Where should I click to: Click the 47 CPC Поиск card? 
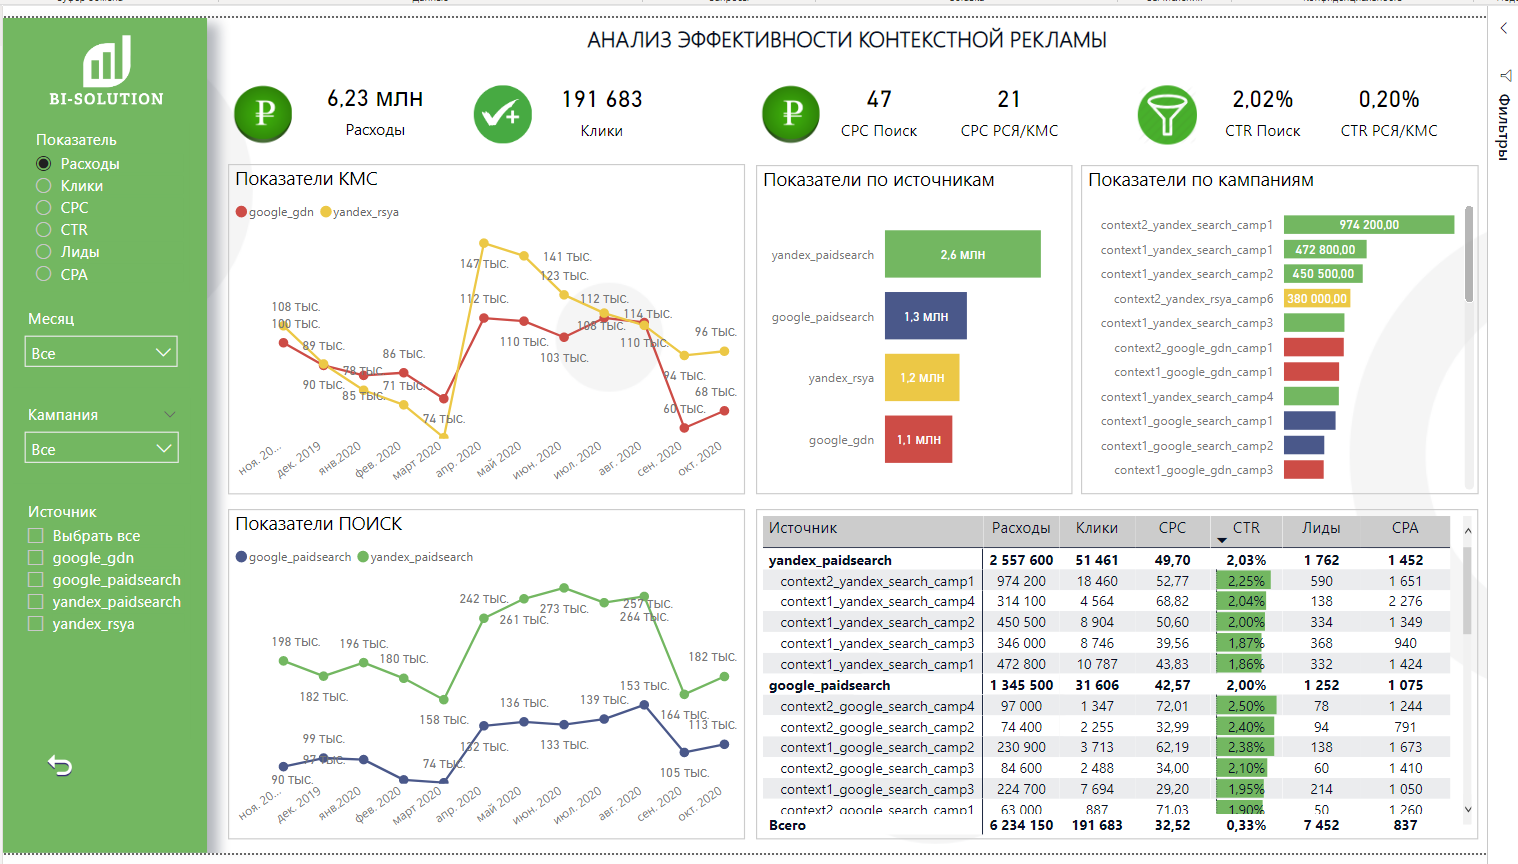[879, 112]
